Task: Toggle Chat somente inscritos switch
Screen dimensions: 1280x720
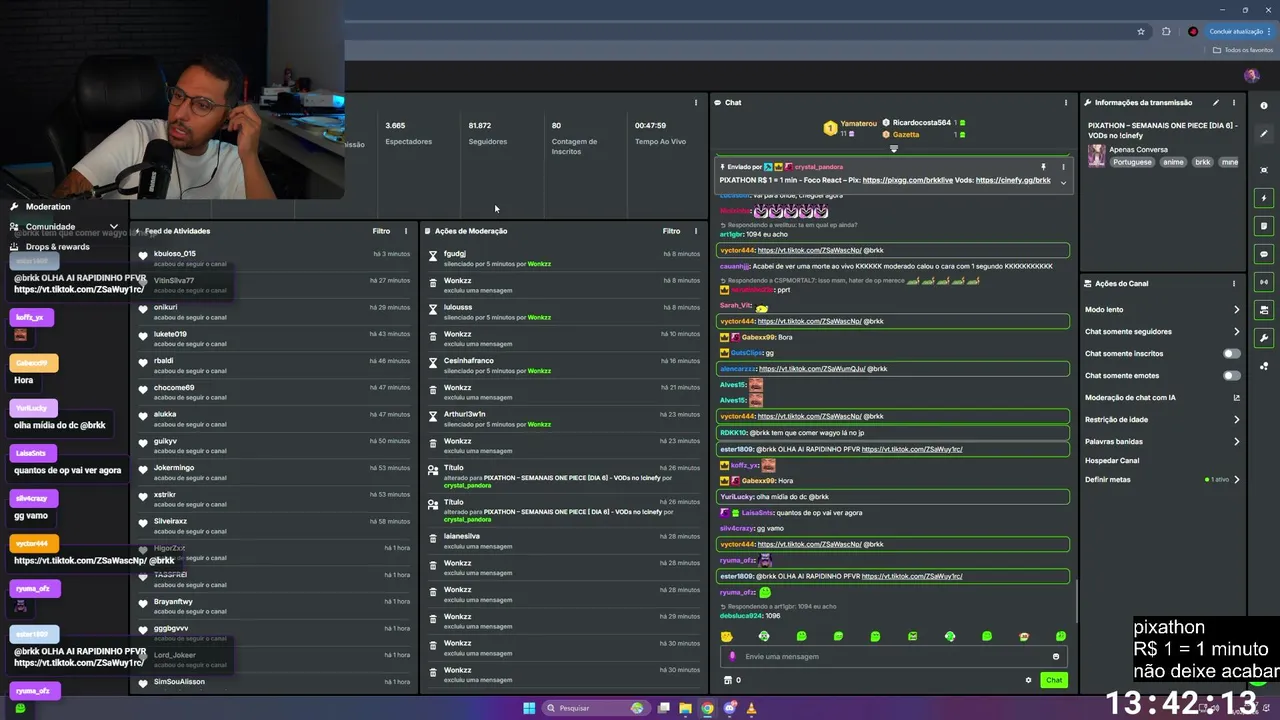Action: pyautogui.click(x=1232, y=353)
